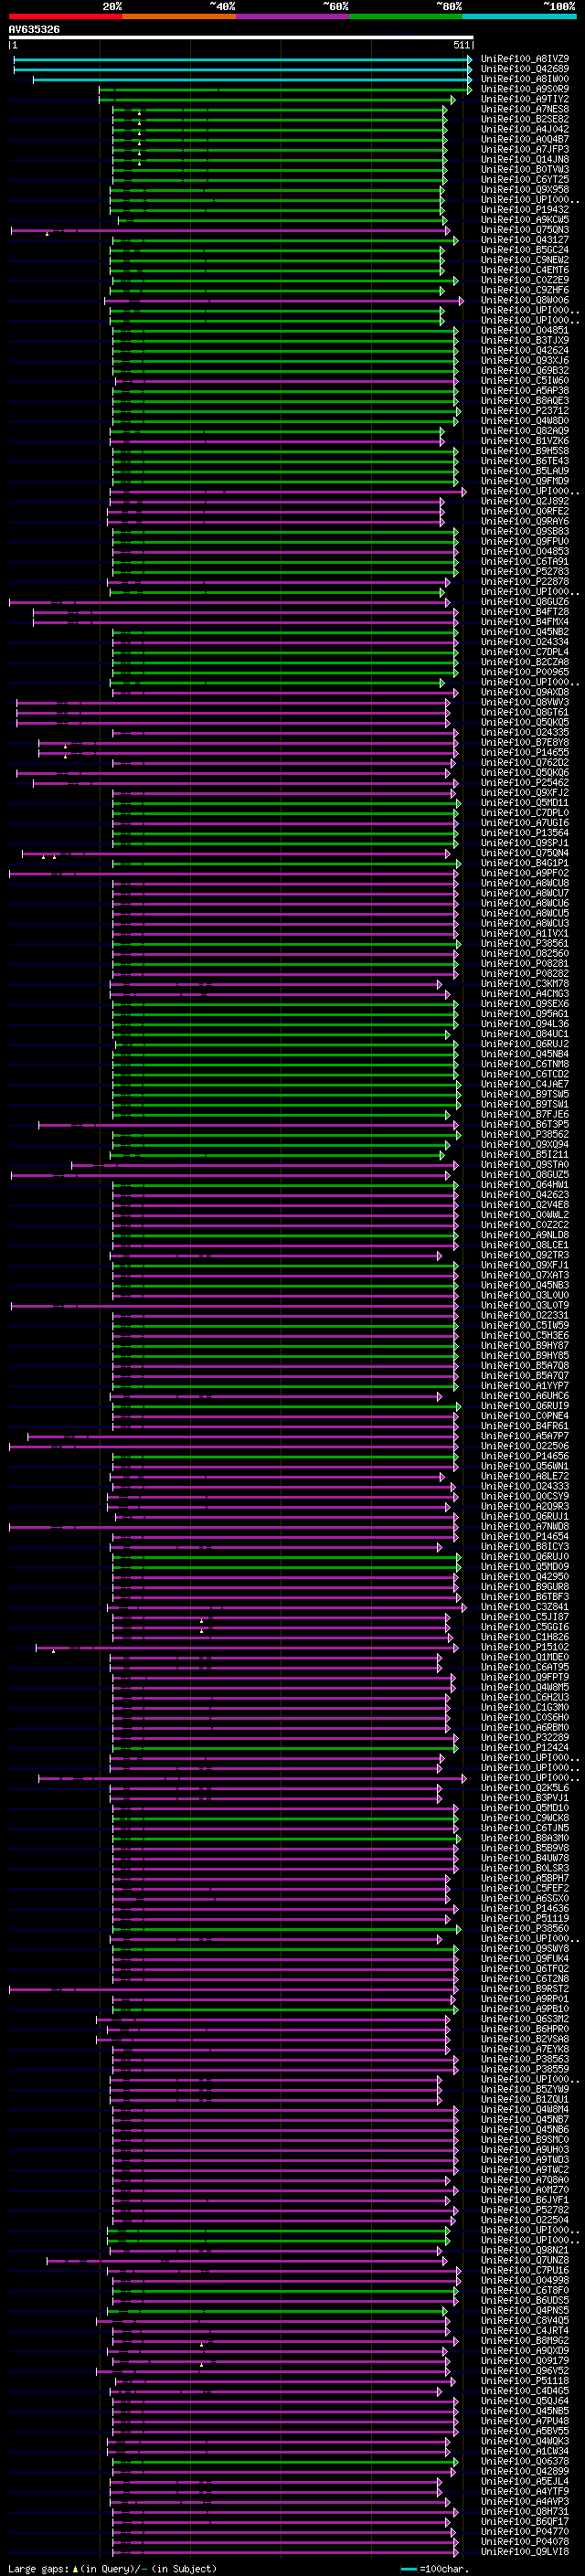
Task: Select label UniRef100_A9PF02
Action: pos(524,873)
